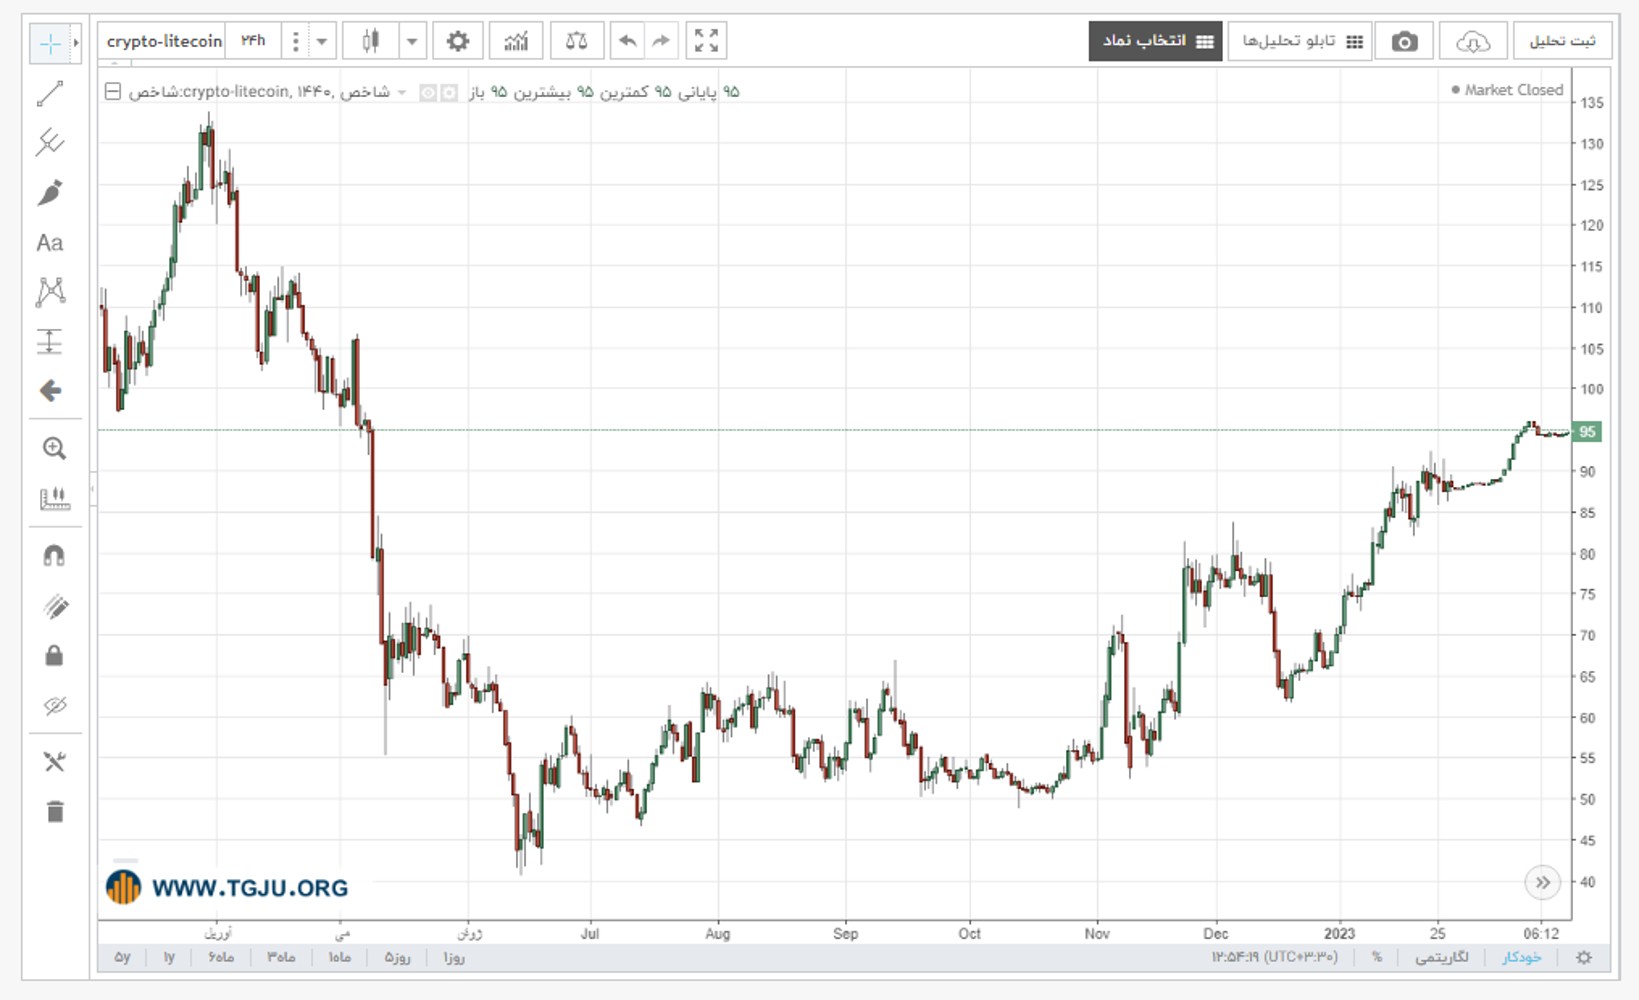Screen dimensions: 1639x1000
Task: Click the crypto-litecoin symbol input field
Action: click(163, 41)
